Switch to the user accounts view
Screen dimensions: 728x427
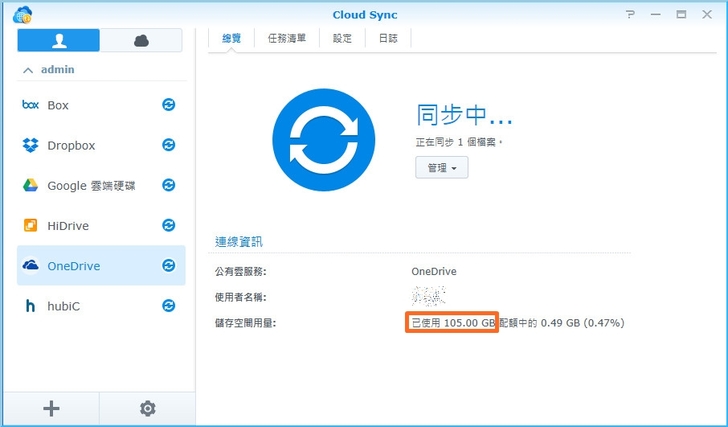[59, 40]
